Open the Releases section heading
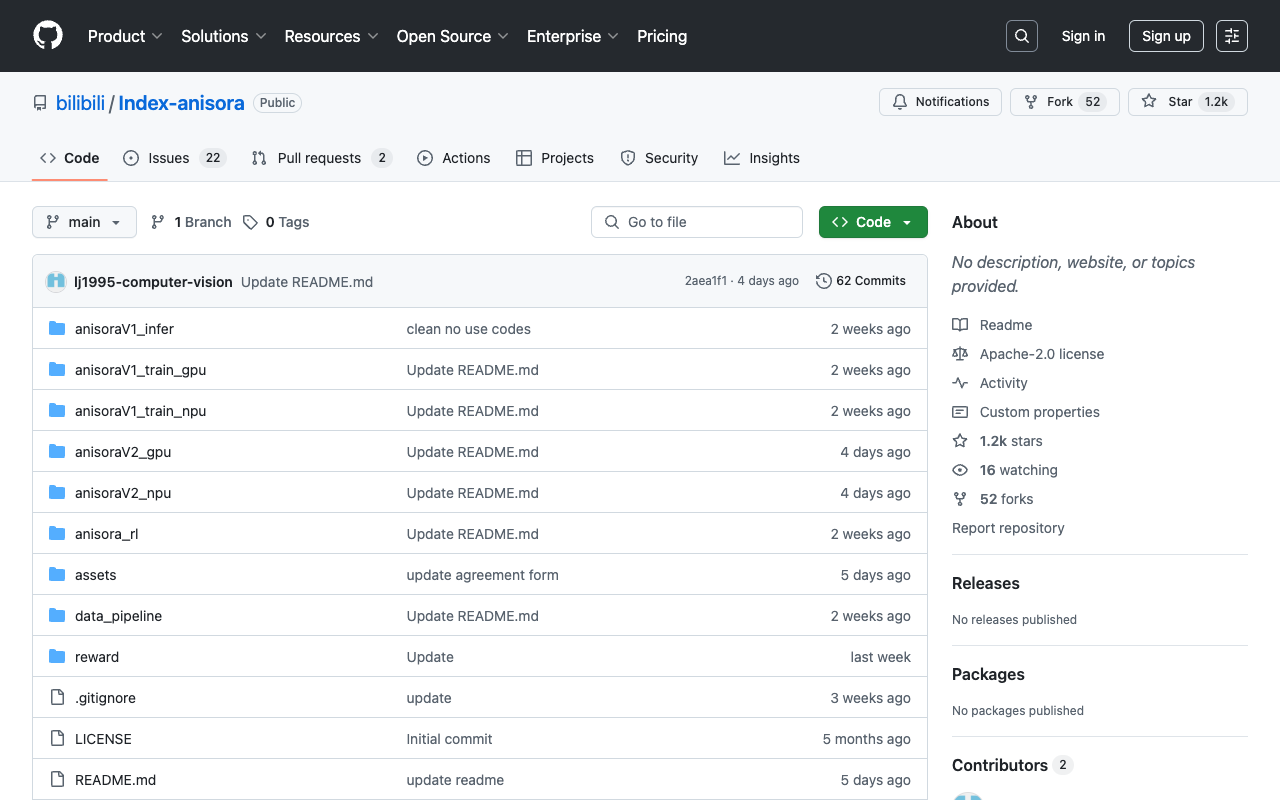The image size is (1280, 800). (986, 583)
